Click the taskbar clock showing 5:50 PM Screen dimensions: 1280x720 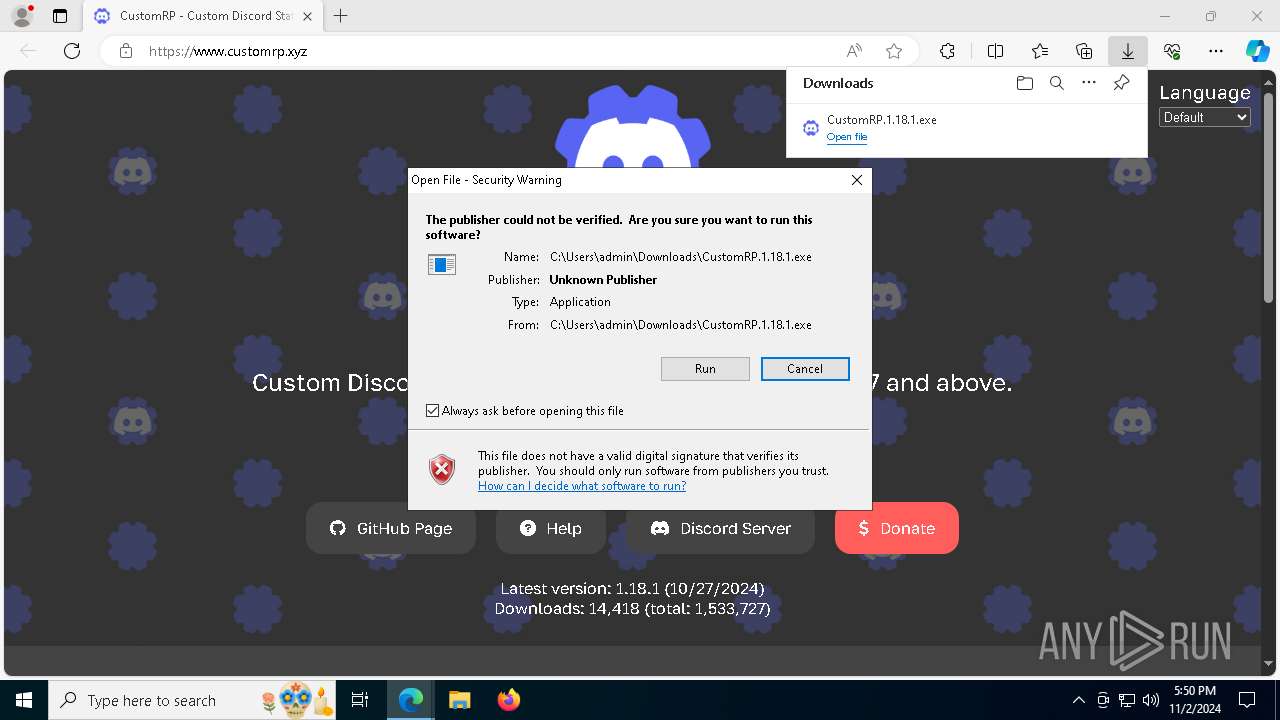click(1195, 700)
